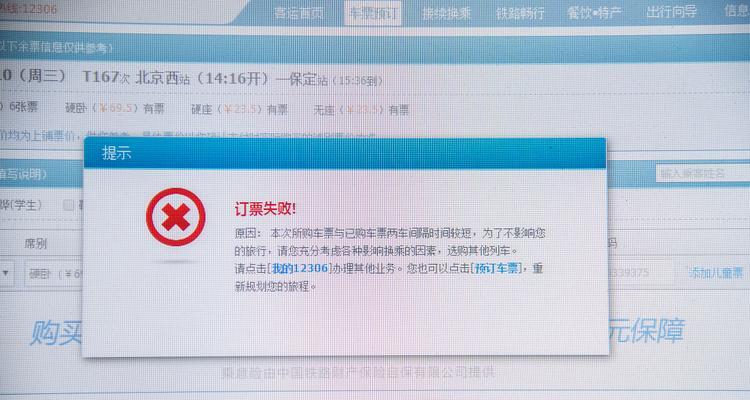Select the 车票预订 navigation tab
Screen dimensions: 750x400
tap(373, 13)
